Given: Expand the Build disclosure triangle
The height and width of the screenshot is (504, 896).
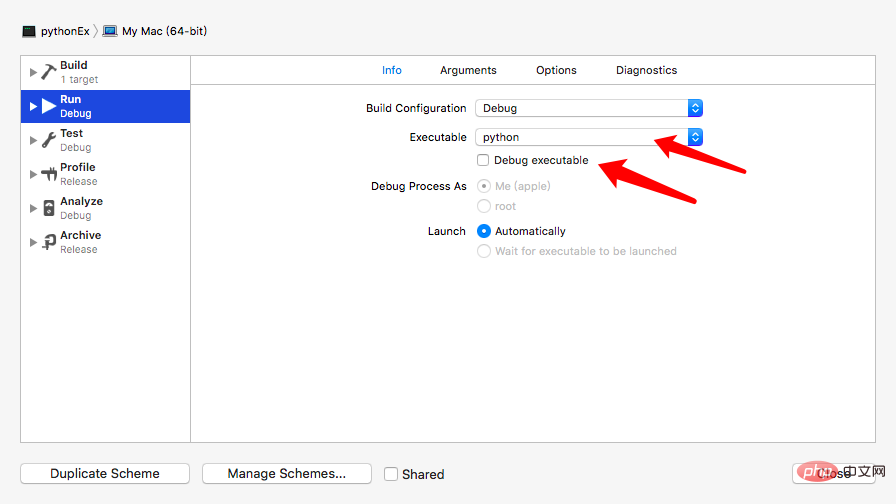Looking at the screenshot, I should 33,72.
